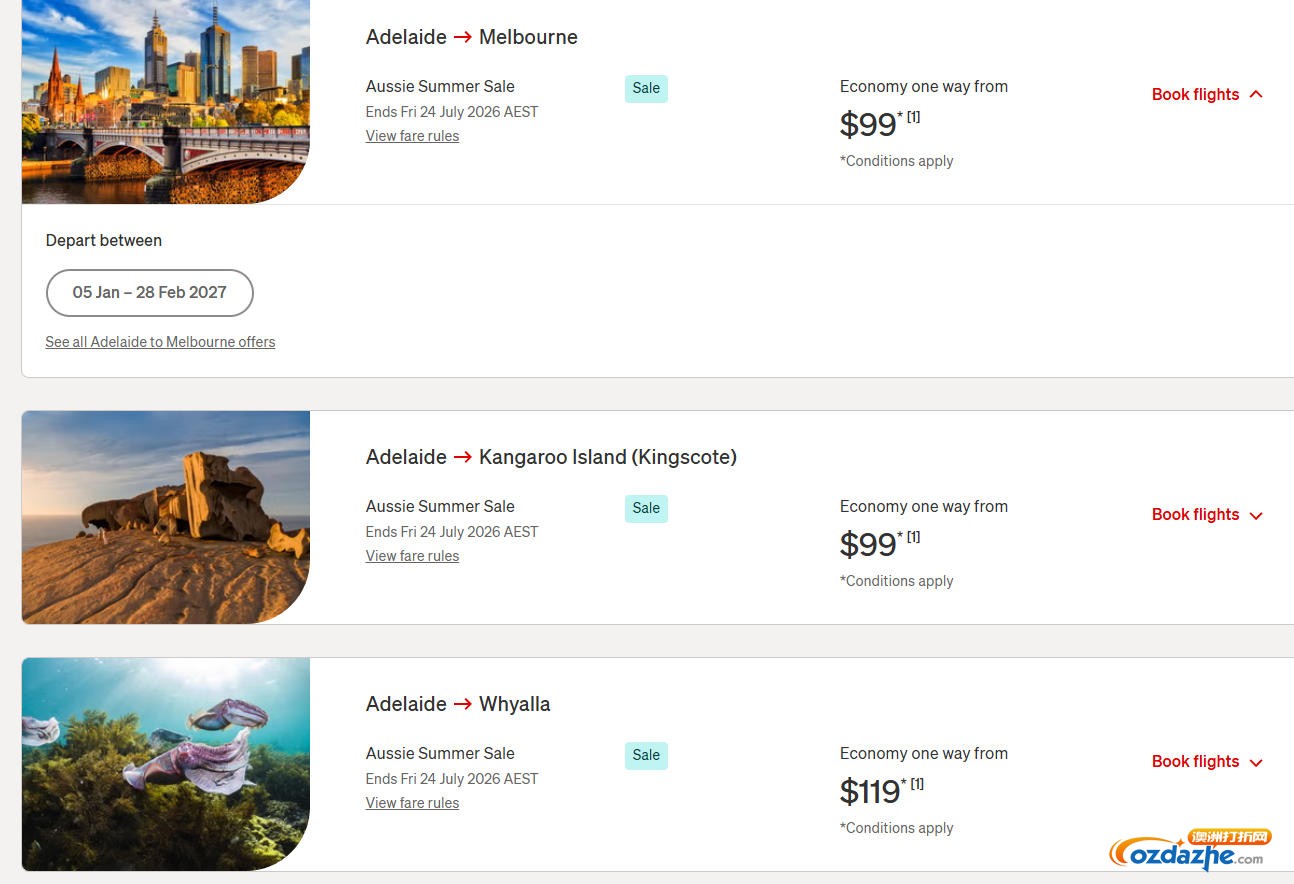The image size is (1294, 884).
Task: Click the ozdazhe.com watermark logo
Action: 1190,850
